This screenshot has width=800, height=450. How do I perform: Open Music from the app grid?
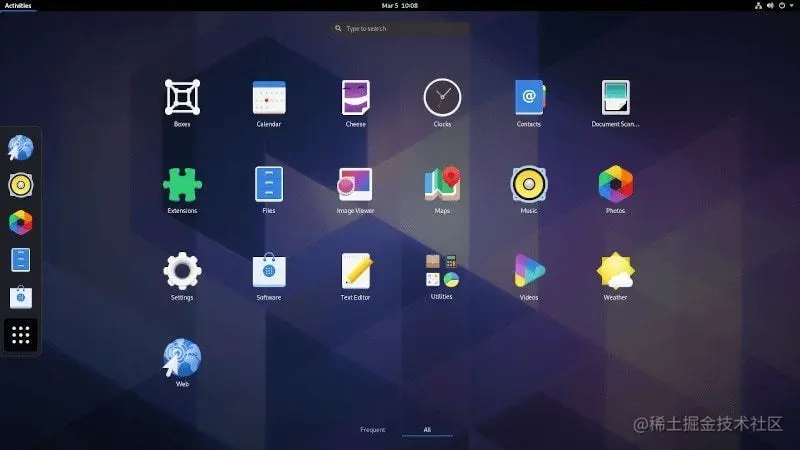529,185
